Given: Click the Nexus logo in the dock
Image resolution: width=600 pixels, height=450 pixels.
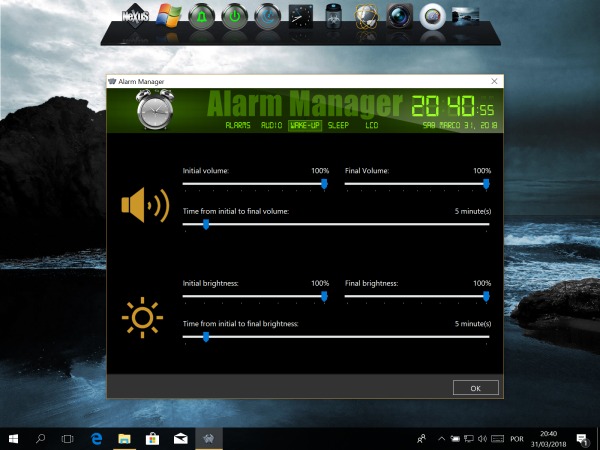Looking at the screenshot, I should click(135, 16).
